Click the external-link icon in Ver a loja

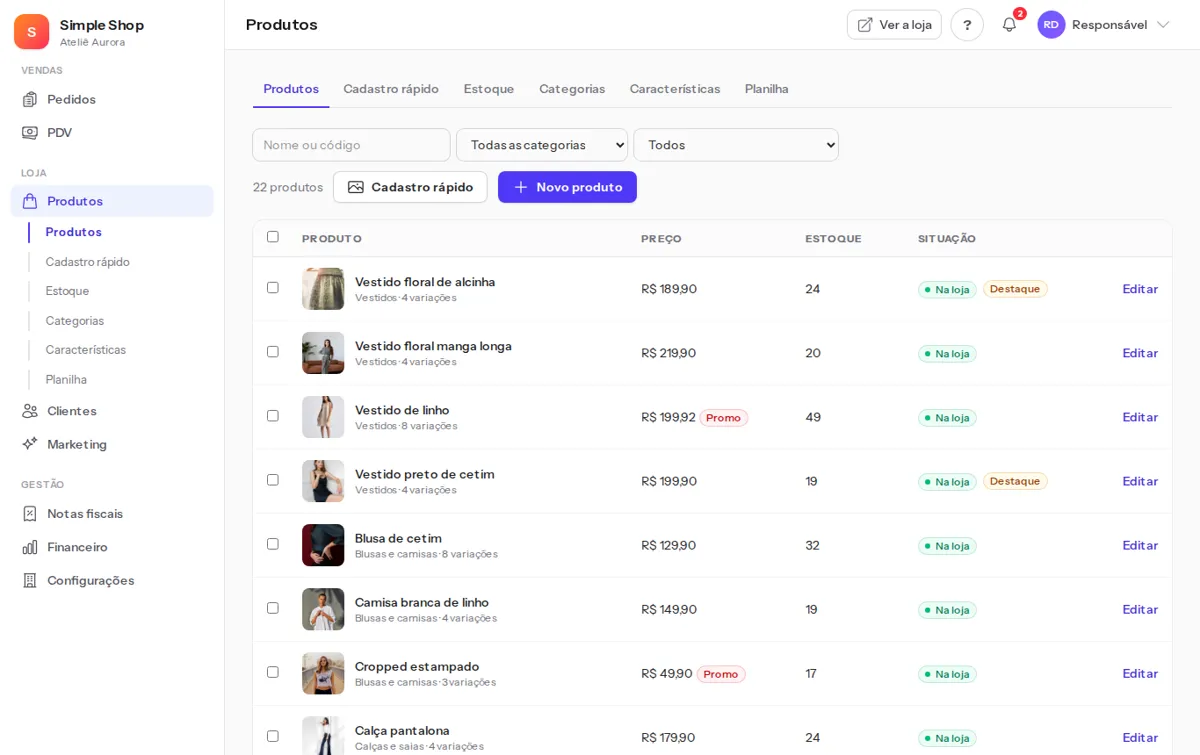pyautogui.click(x=865, y=25)
